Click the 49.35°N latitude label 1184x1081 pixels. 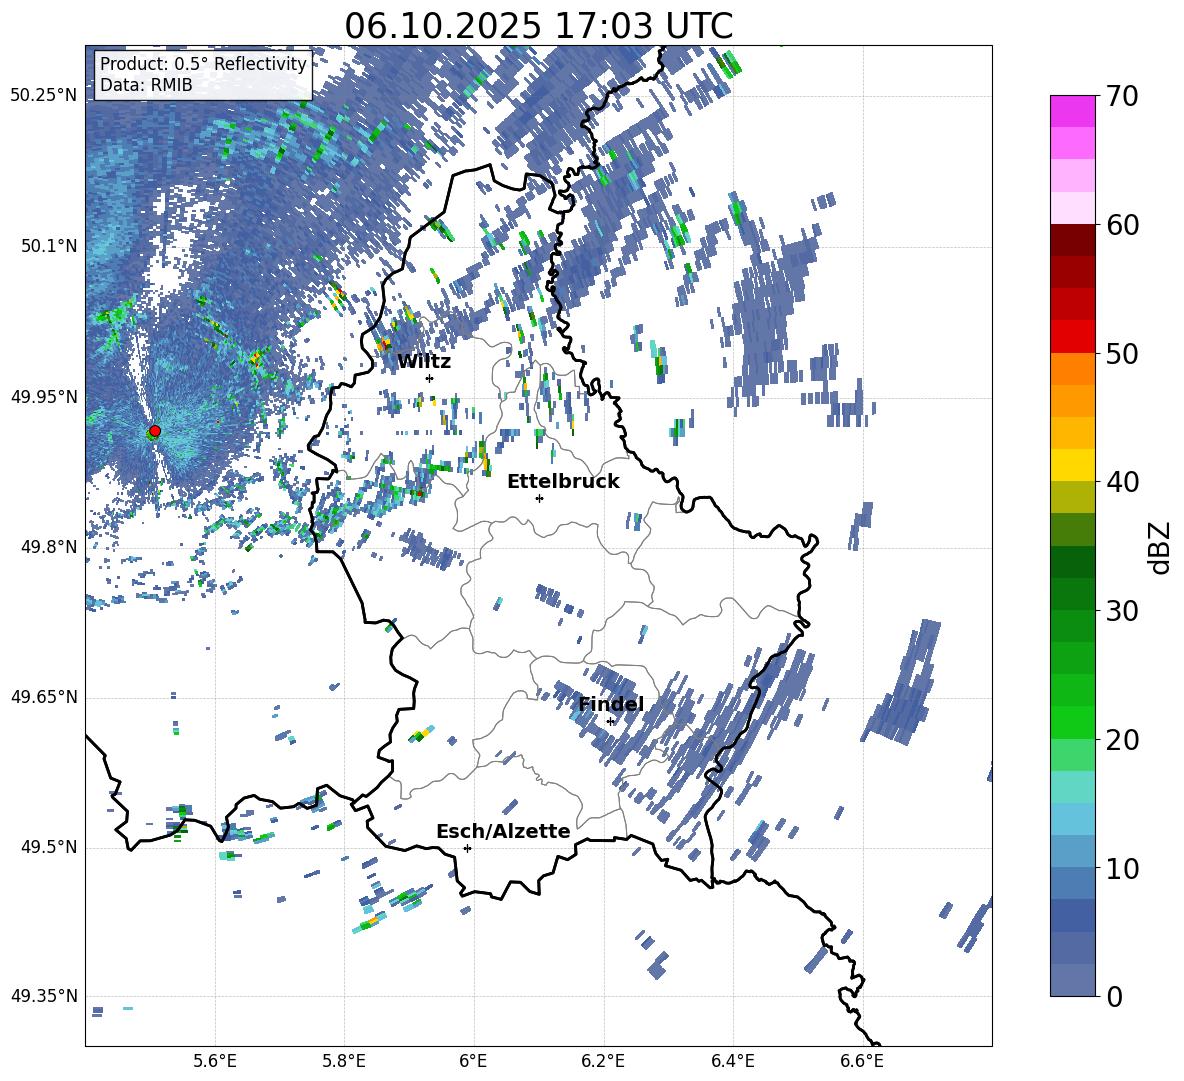[44, 996]
